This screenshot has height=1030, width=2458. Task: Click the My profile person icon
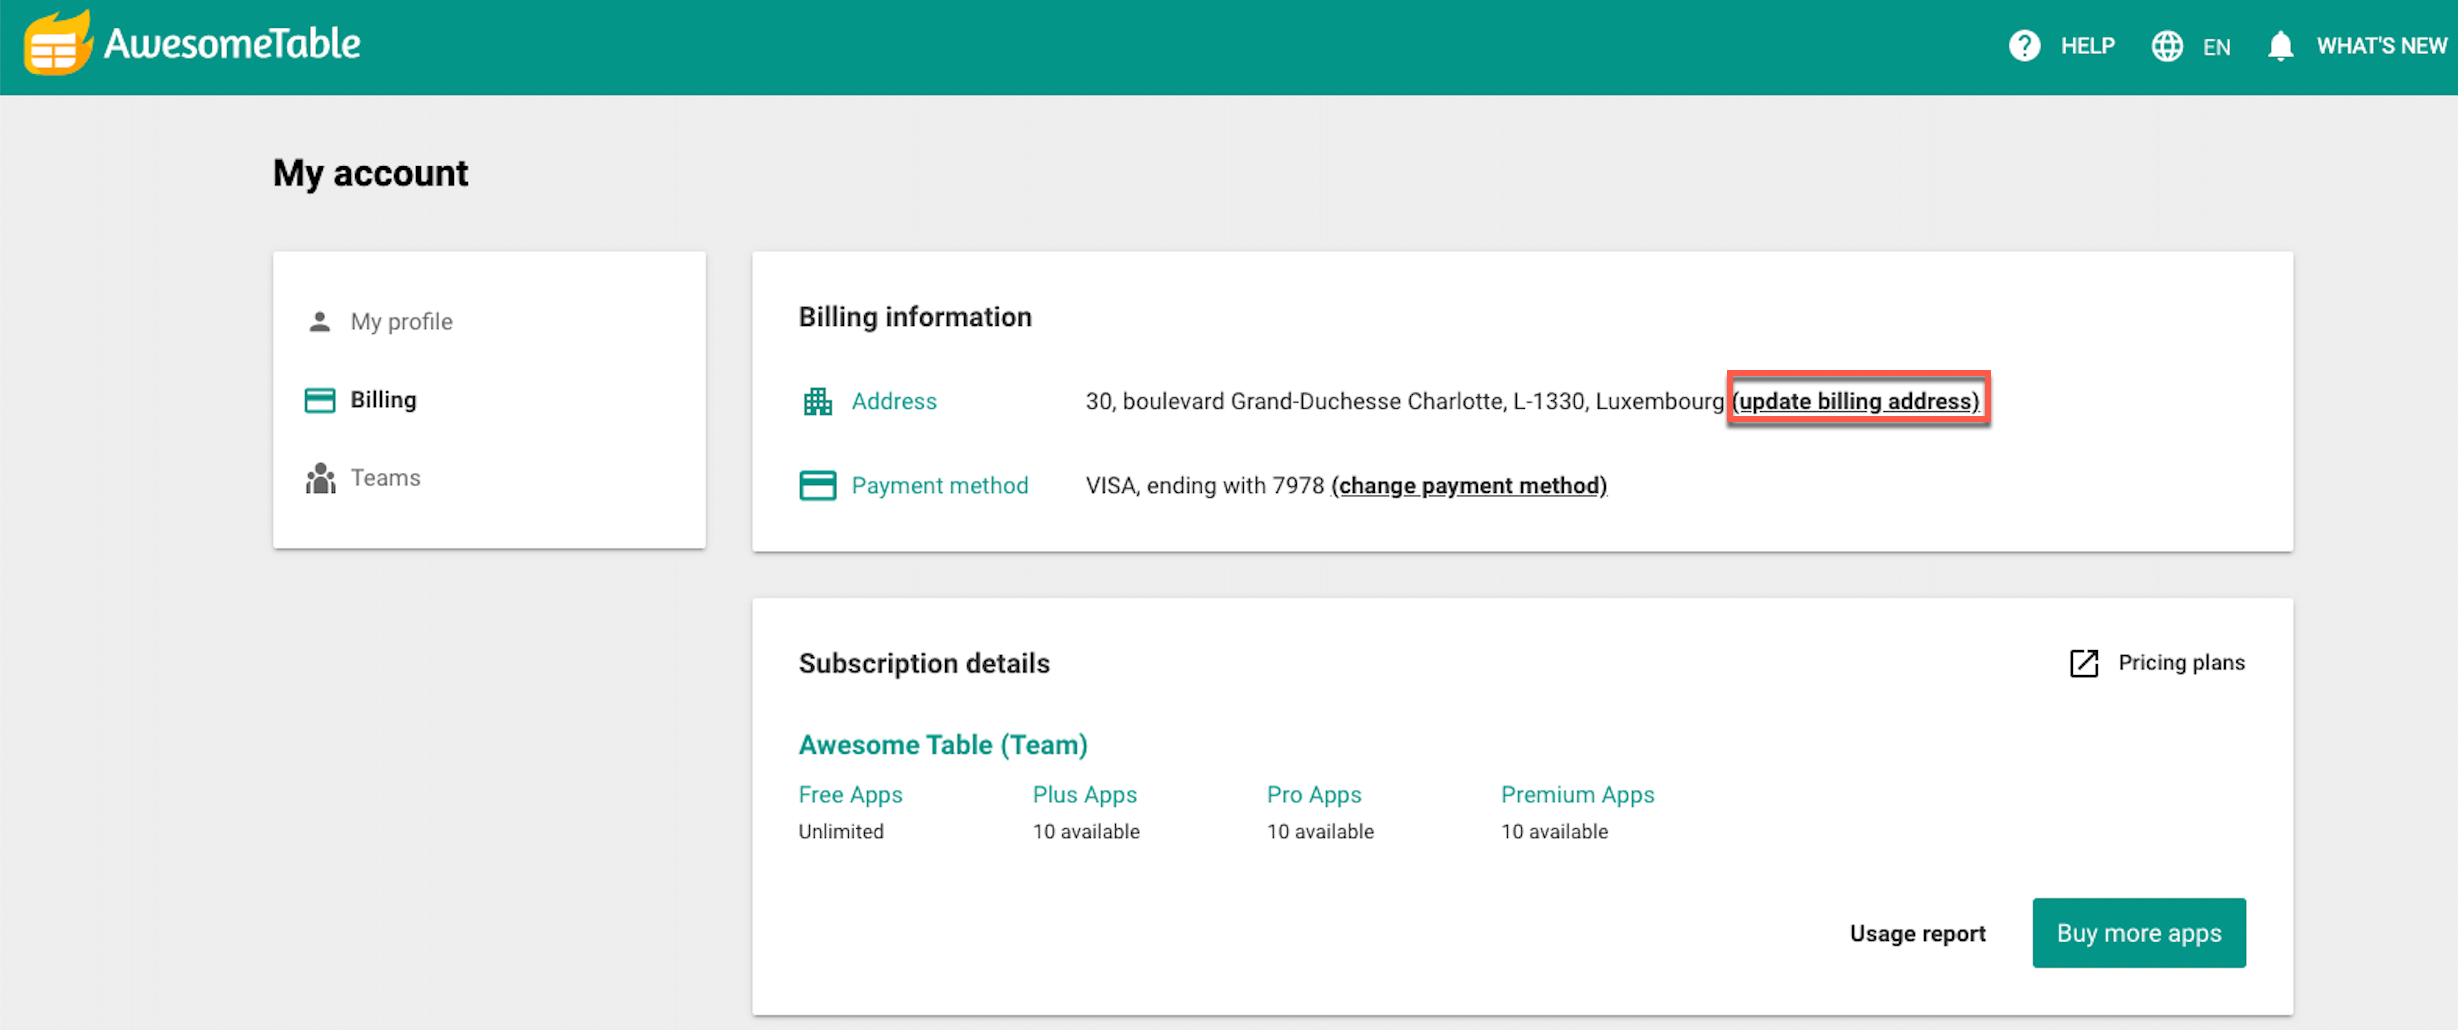tap(319, 322)
